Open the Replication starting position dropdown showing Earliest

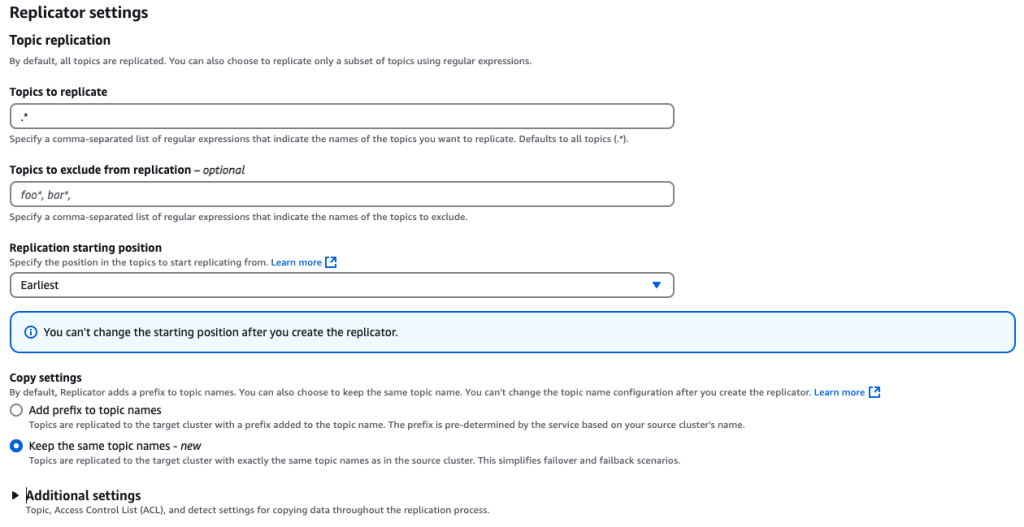(342, 285)
